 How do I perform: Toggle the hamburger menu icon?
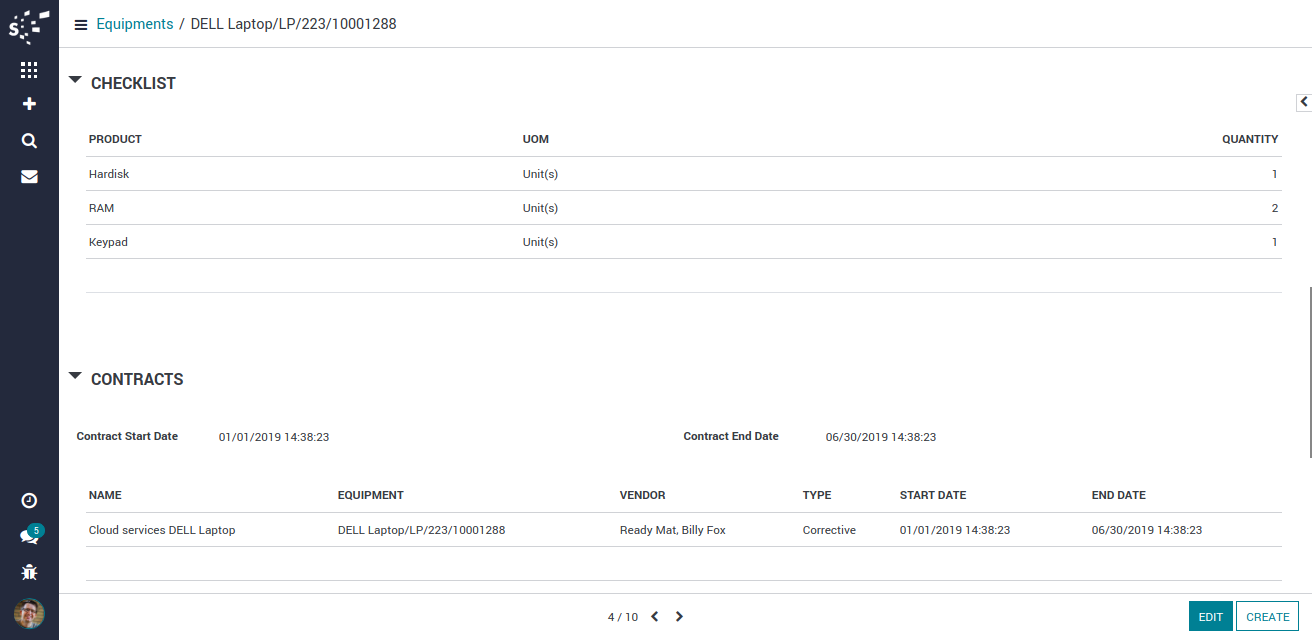pos(81,25)
